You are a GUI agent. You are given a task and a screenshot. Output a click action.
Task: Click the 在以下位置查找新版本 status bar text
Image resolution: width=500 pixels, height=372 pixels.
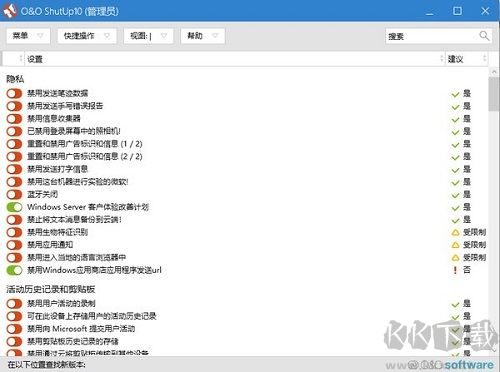click(46, 365)
